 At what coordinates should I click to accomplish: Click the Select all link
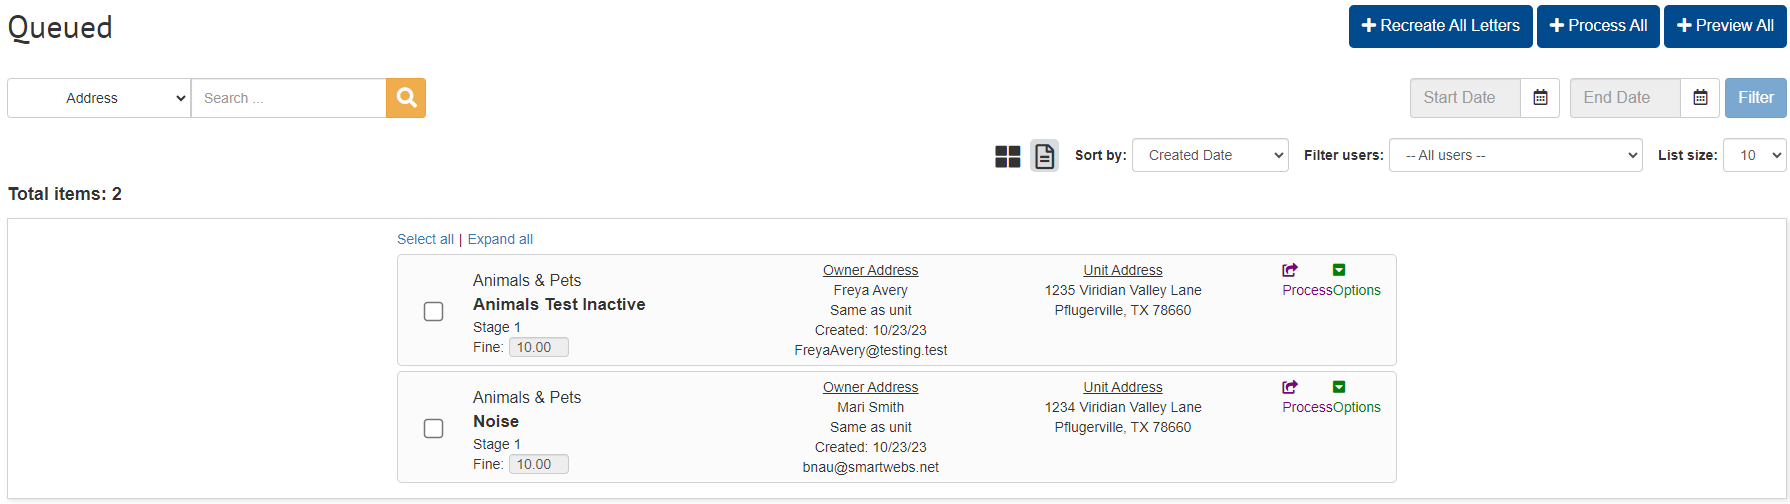coord(425,239)
